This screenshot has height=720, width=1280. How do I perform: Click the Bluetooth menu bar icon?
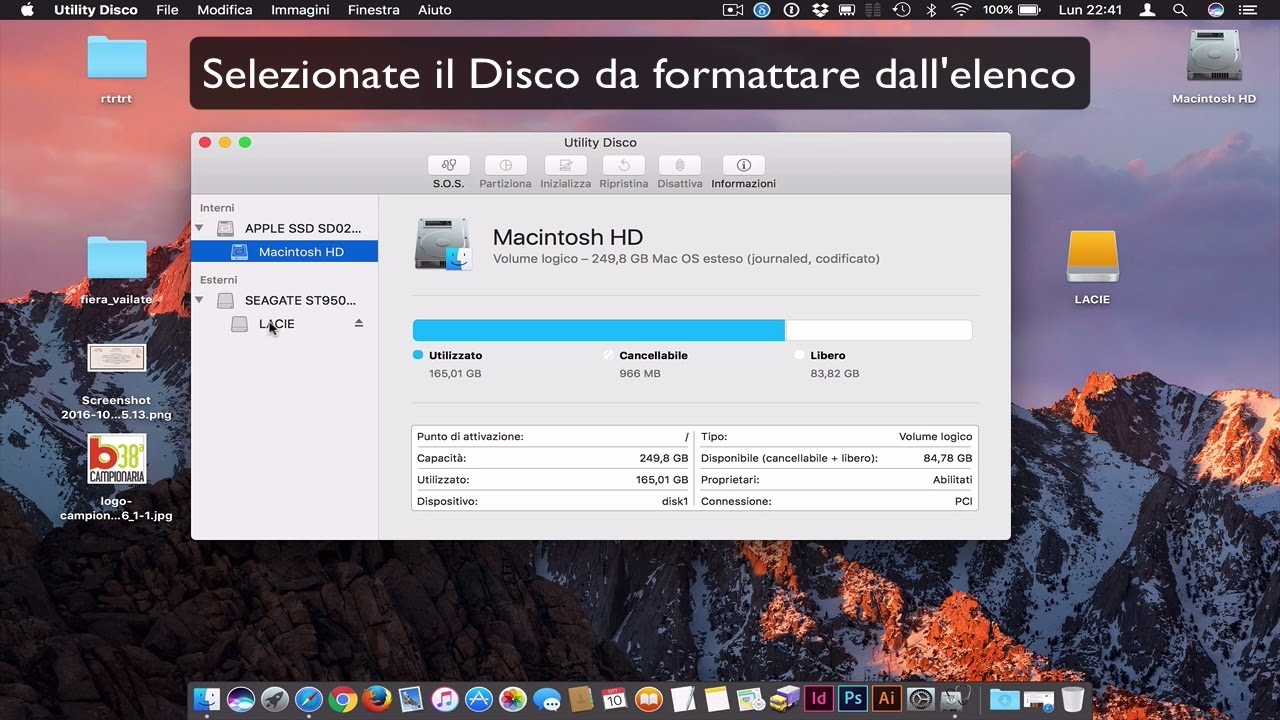click(x=931, y=10)
